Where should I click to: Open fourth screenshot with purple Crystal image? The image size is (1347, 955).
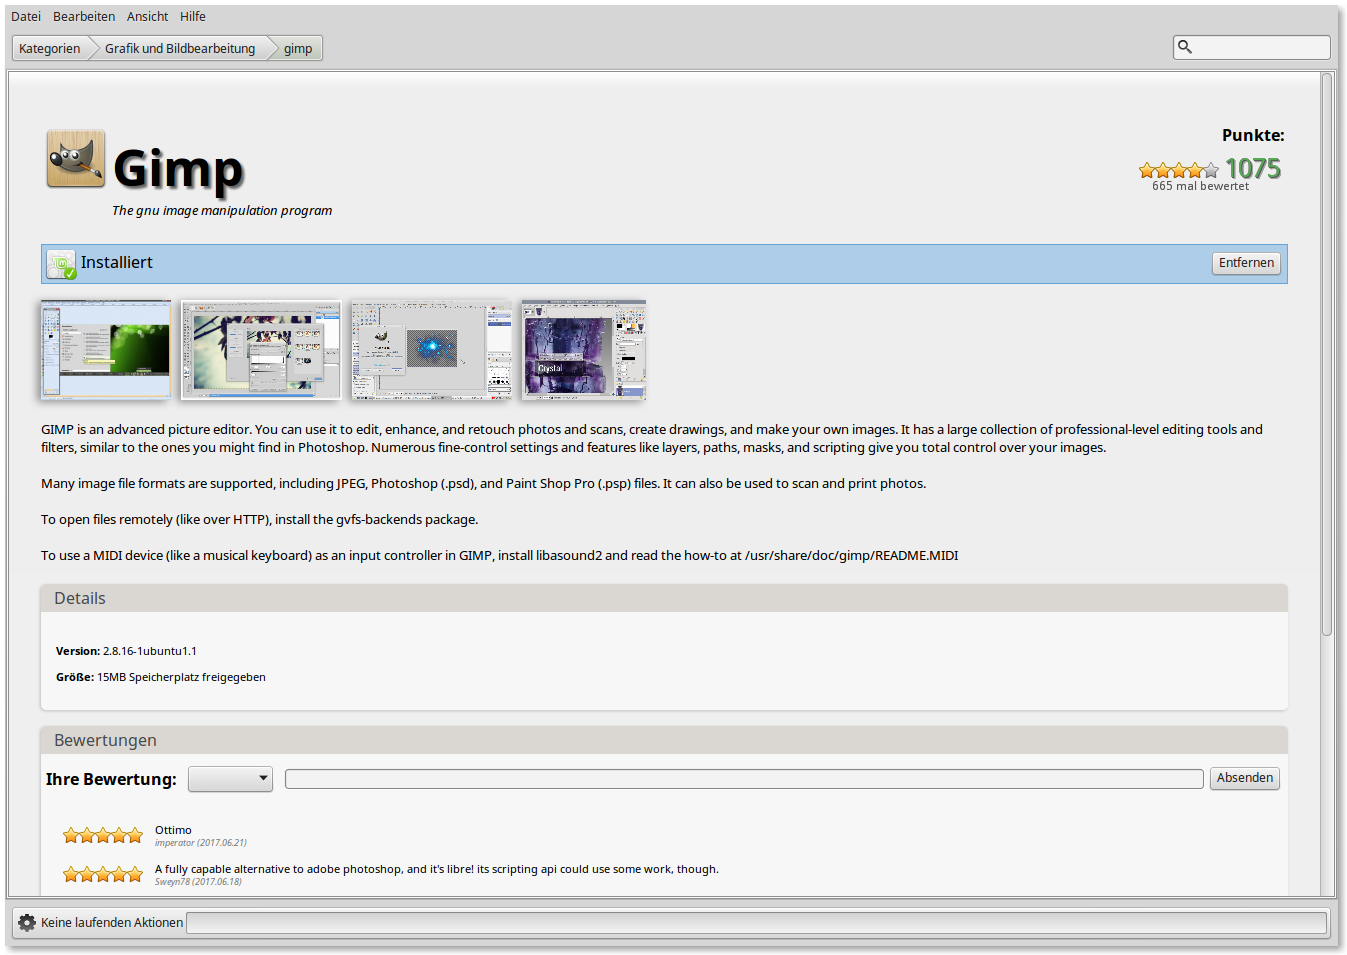(x=584, y=349)
